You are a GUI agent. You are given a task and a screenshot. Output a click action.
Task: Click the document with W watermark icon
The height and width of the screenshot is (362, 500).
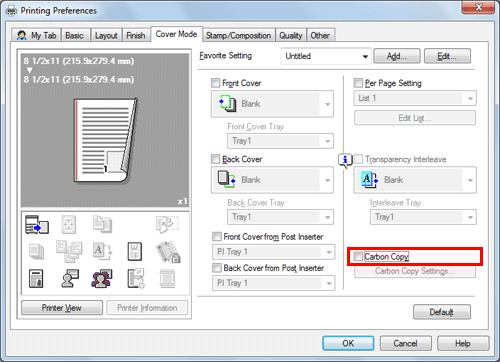tap(135, 251)
